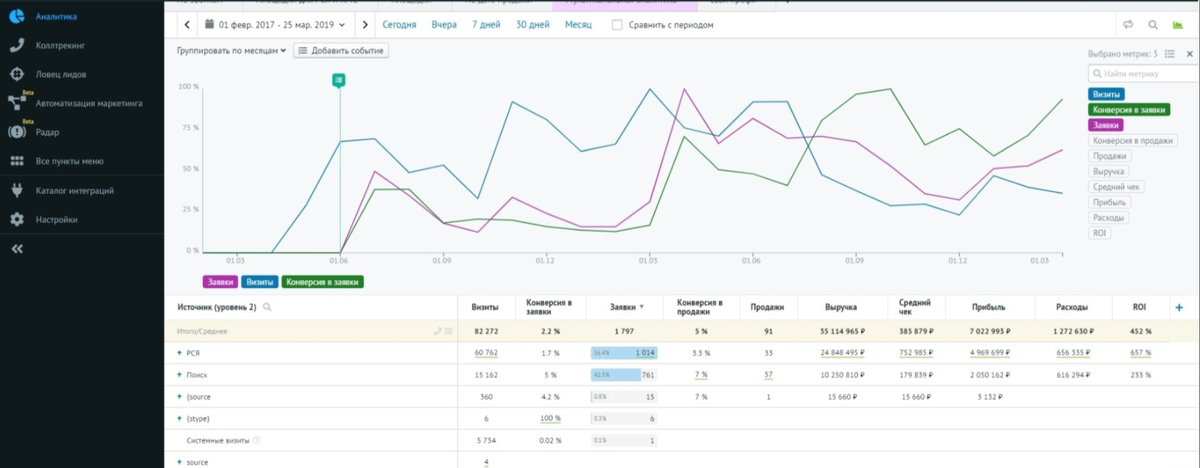Expand the {source row
The width and height of the screenshot is (1200, 468).
point(179,397)
